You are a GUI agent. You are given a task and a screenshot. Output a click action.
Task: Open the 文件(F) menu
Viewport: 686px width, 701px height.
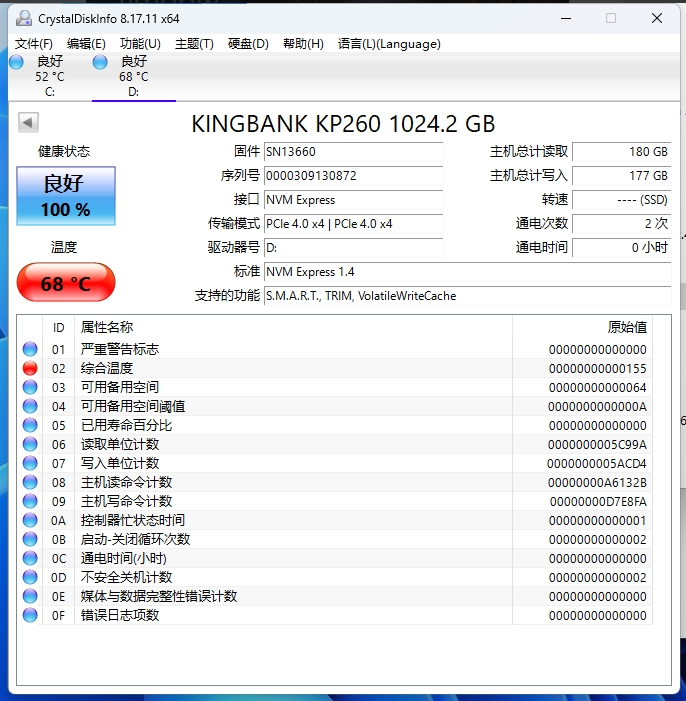[x=34, y=44]
